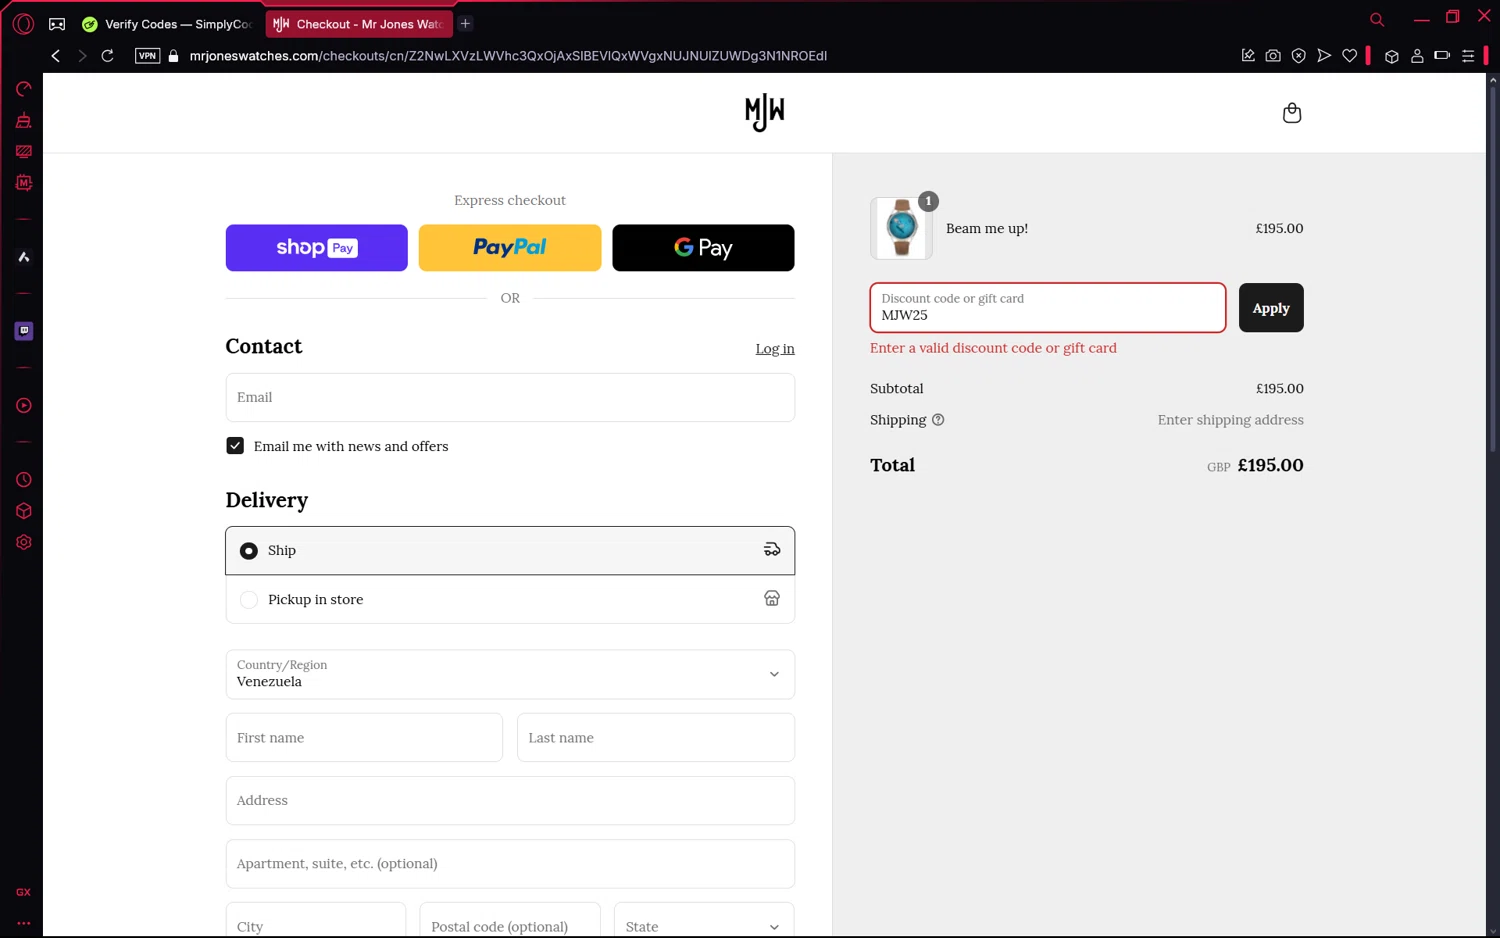This screenshot has width=1500, height=938.
Task: Apply the discount code
Action: click(1271, 308)
